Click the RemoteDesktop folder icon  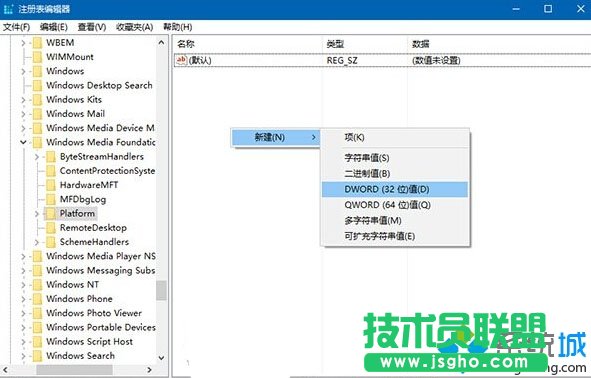[x=51, y=228]
